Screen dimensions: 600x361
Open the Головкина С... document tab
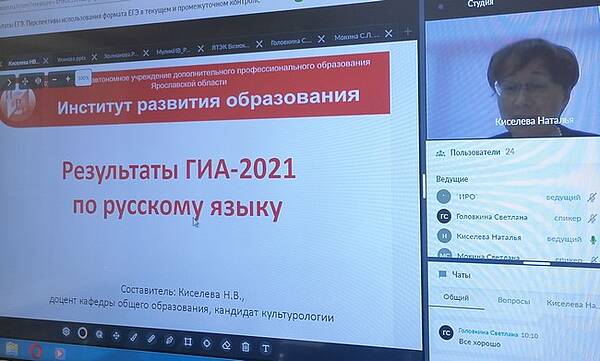pyautogui.click(x=291, y=41)
